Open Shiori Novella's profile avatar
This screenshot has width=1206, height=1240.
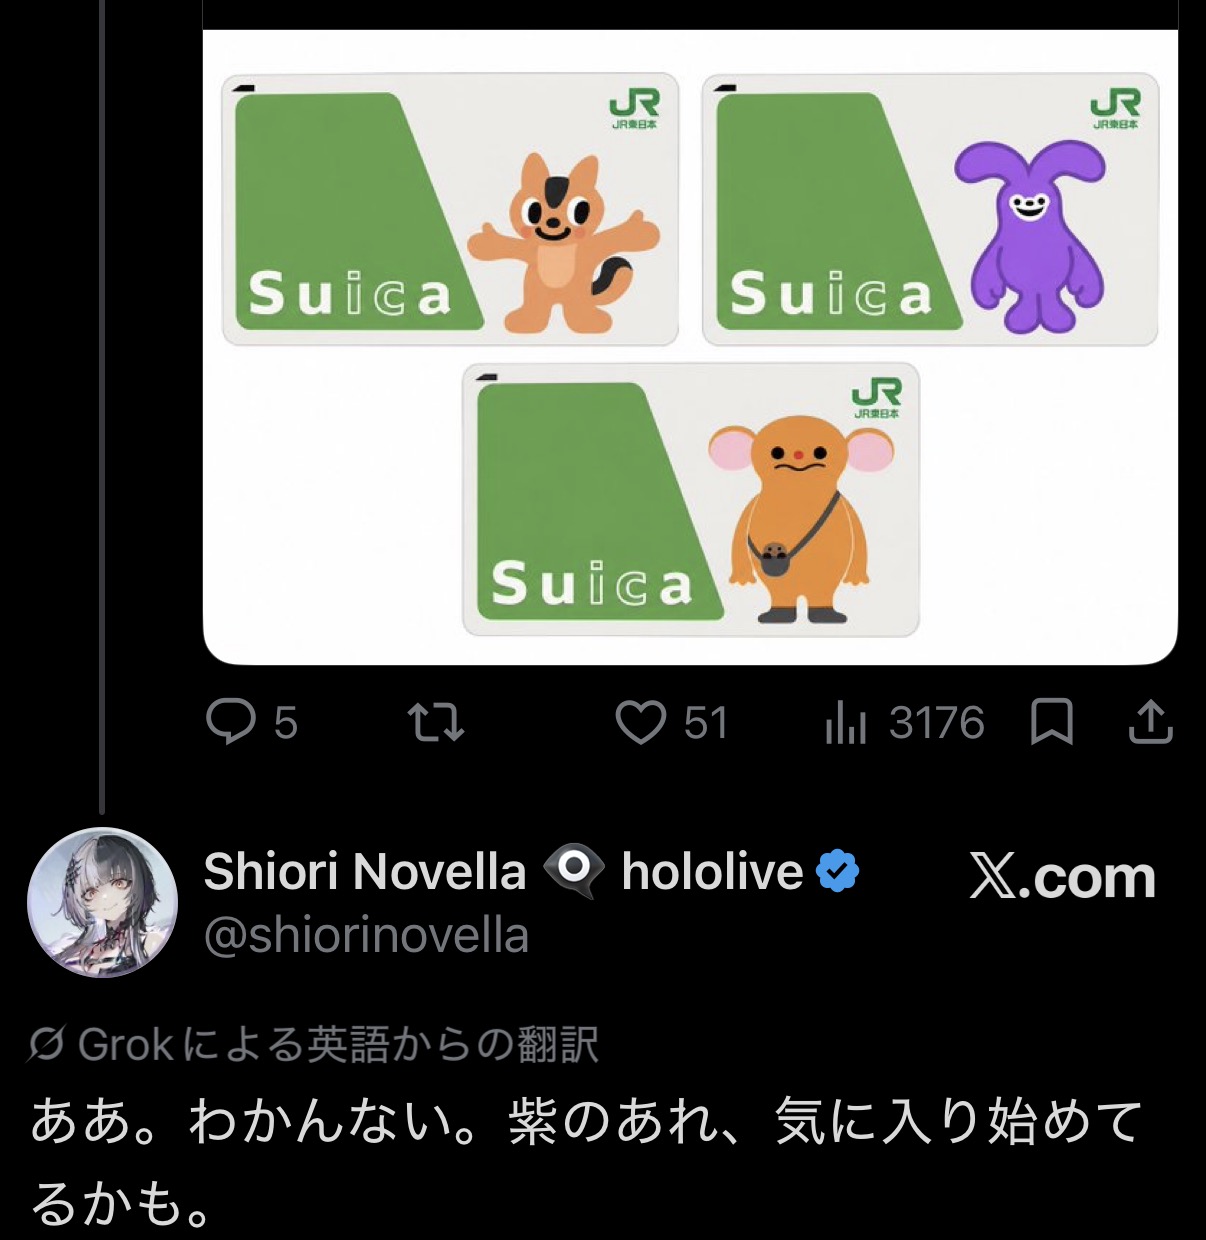(103, 903)
